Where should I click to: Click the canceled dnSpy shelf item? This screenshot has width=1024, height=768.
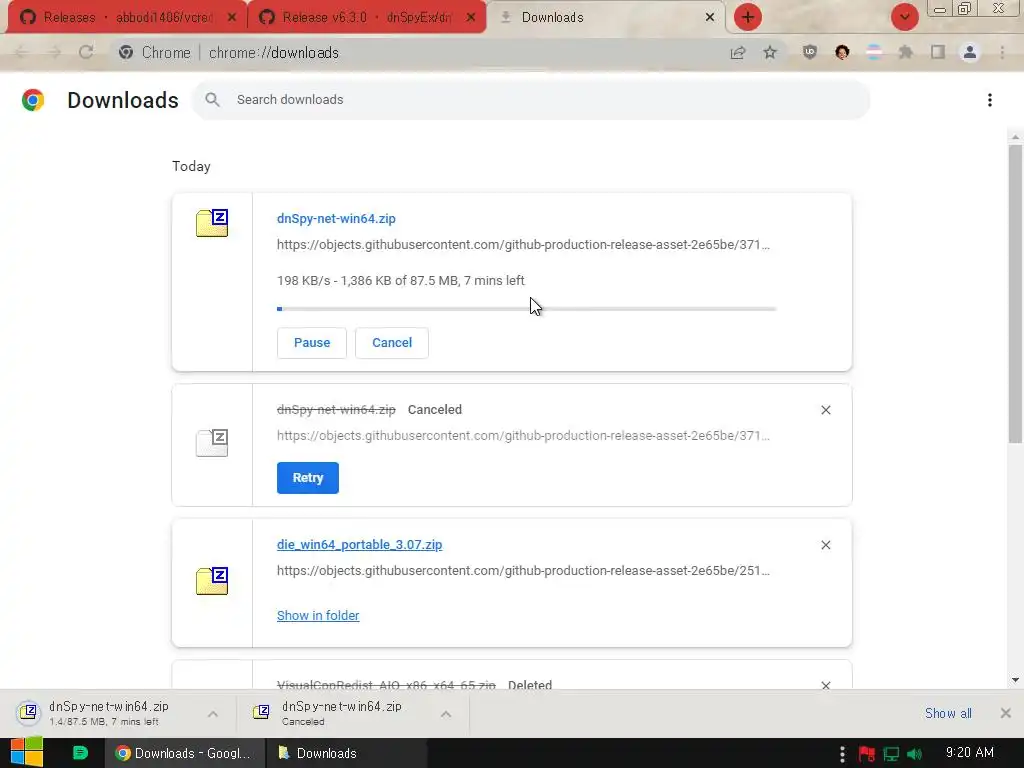pos(340,714)
